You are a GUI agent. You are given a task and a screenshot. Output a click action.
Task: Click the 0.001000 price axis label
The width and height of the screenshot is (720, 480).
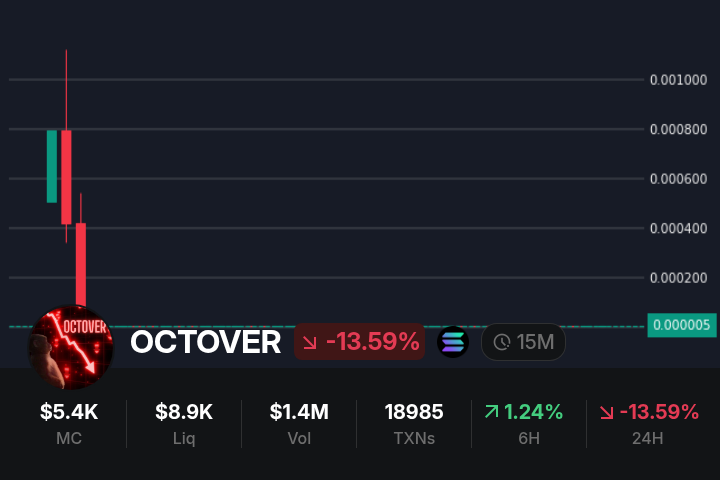678,80
